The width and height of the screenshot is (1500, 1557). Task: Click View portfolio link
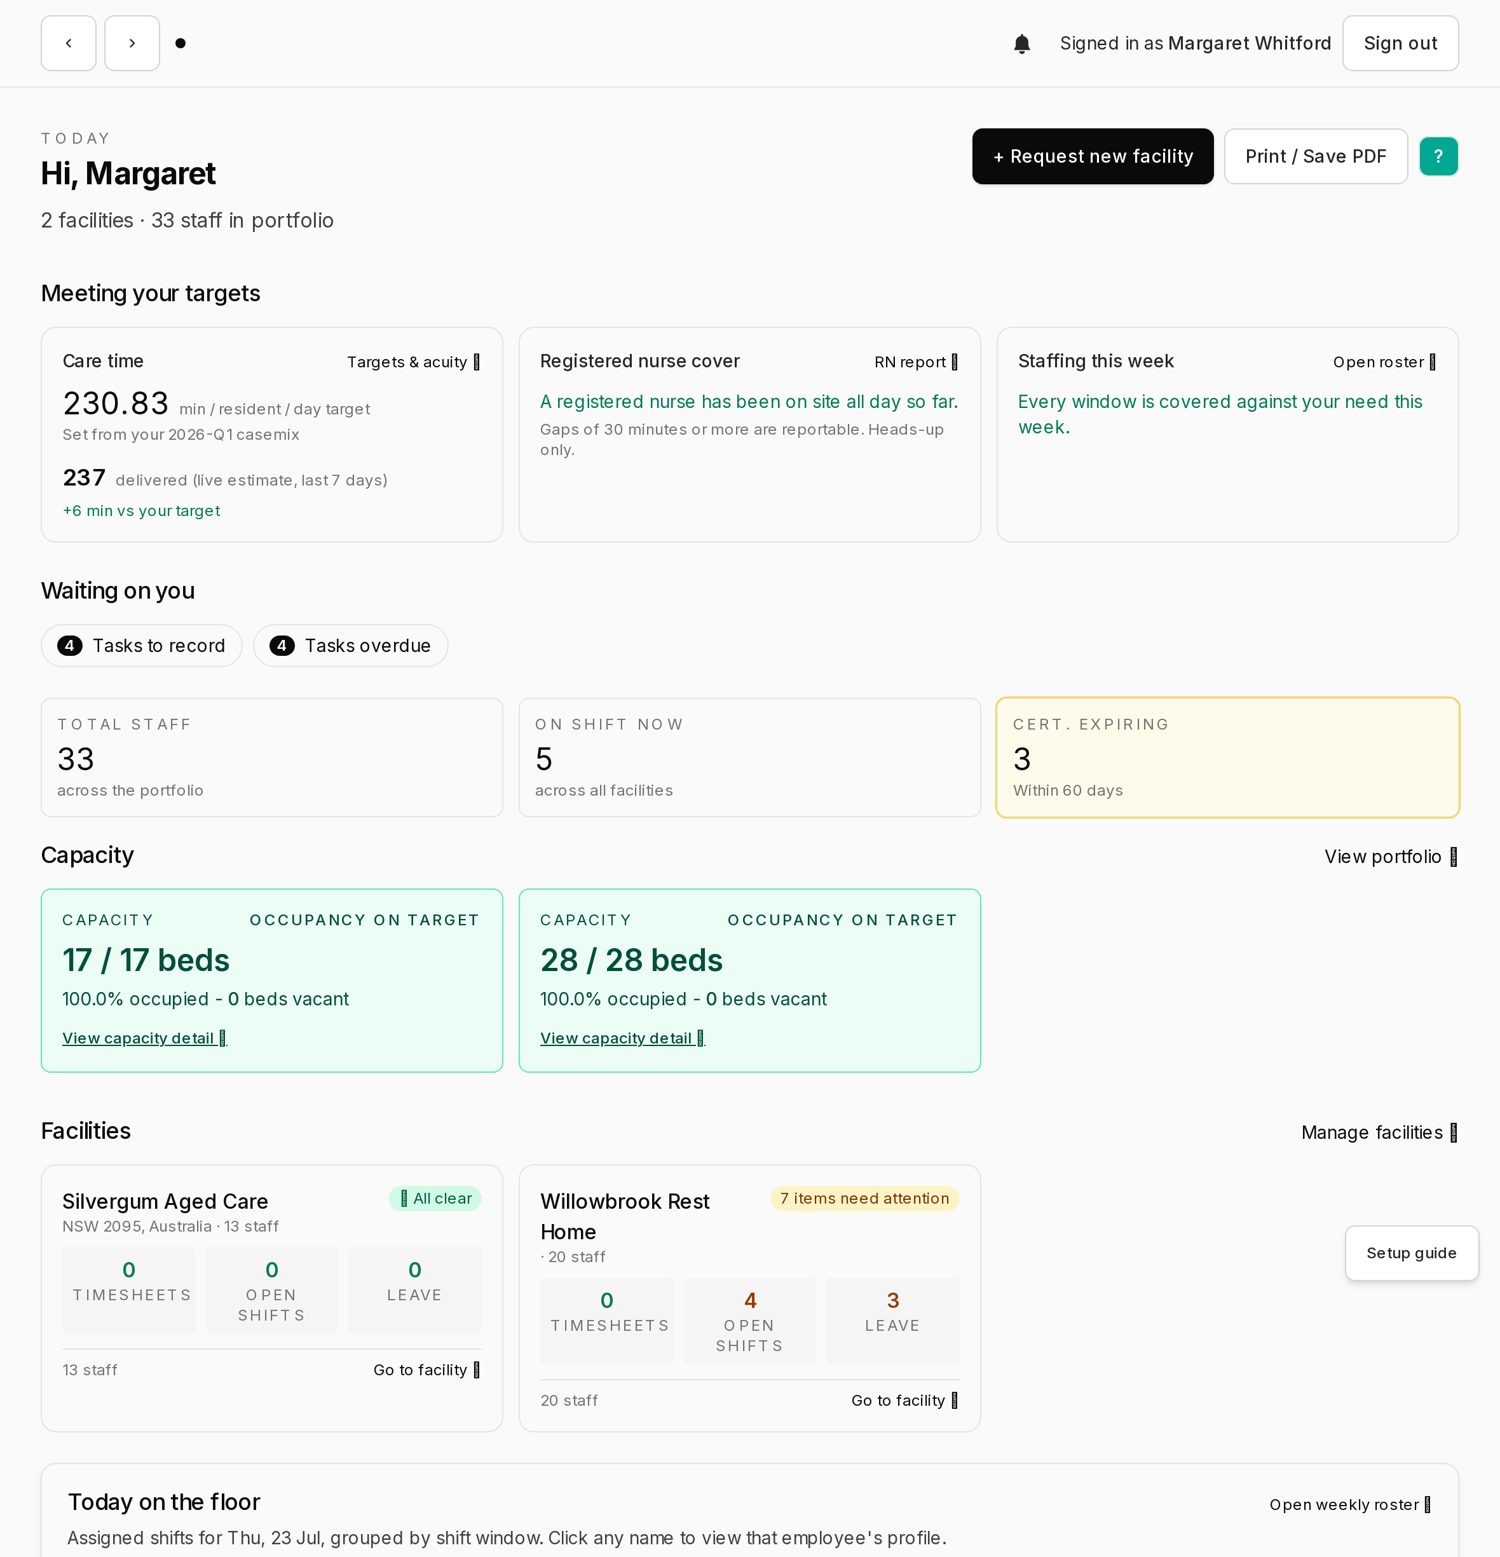click(x=1391, y=857)
